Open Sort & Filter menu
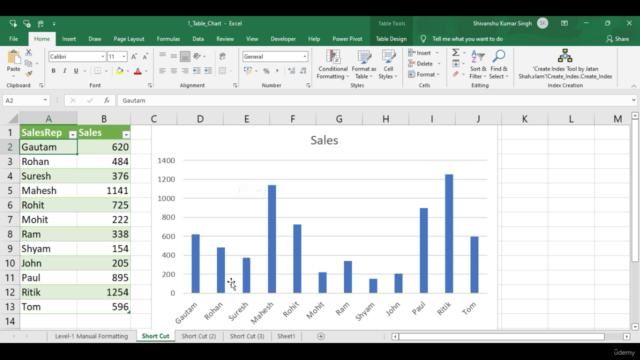Viewport: 640px width, 360px height. tap(478, 64)
